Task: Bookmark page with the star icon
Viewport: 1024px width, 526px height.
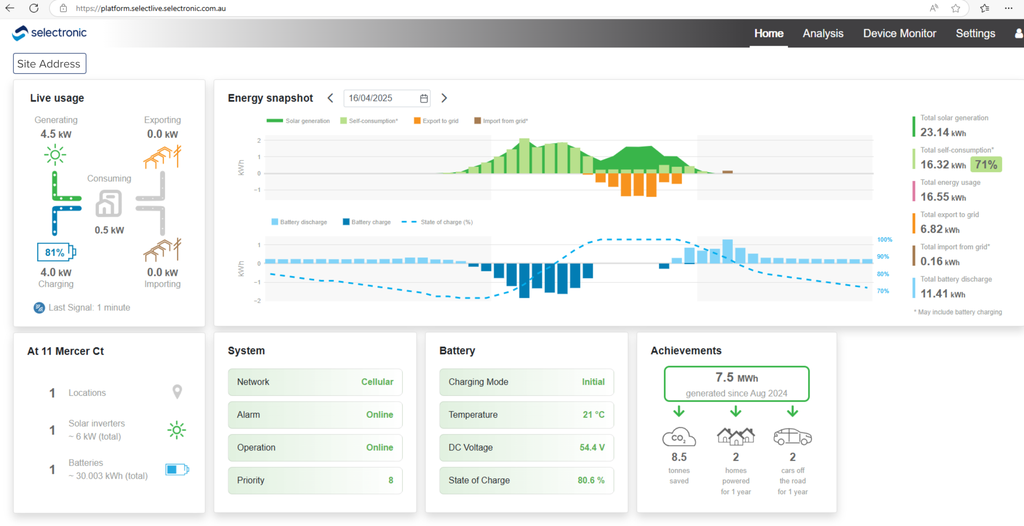Action: 955,8
